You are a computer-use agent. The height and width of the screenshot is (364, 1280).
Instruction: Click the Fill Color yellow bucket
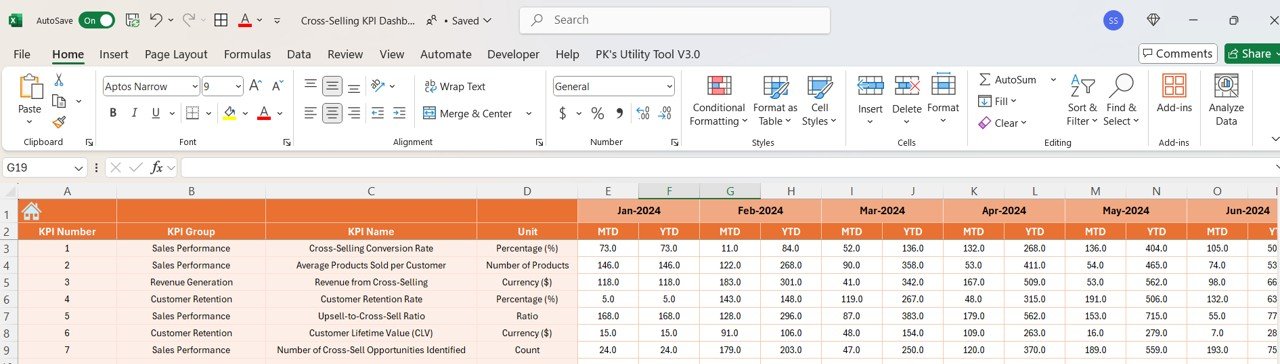click(x=229, y=114)
